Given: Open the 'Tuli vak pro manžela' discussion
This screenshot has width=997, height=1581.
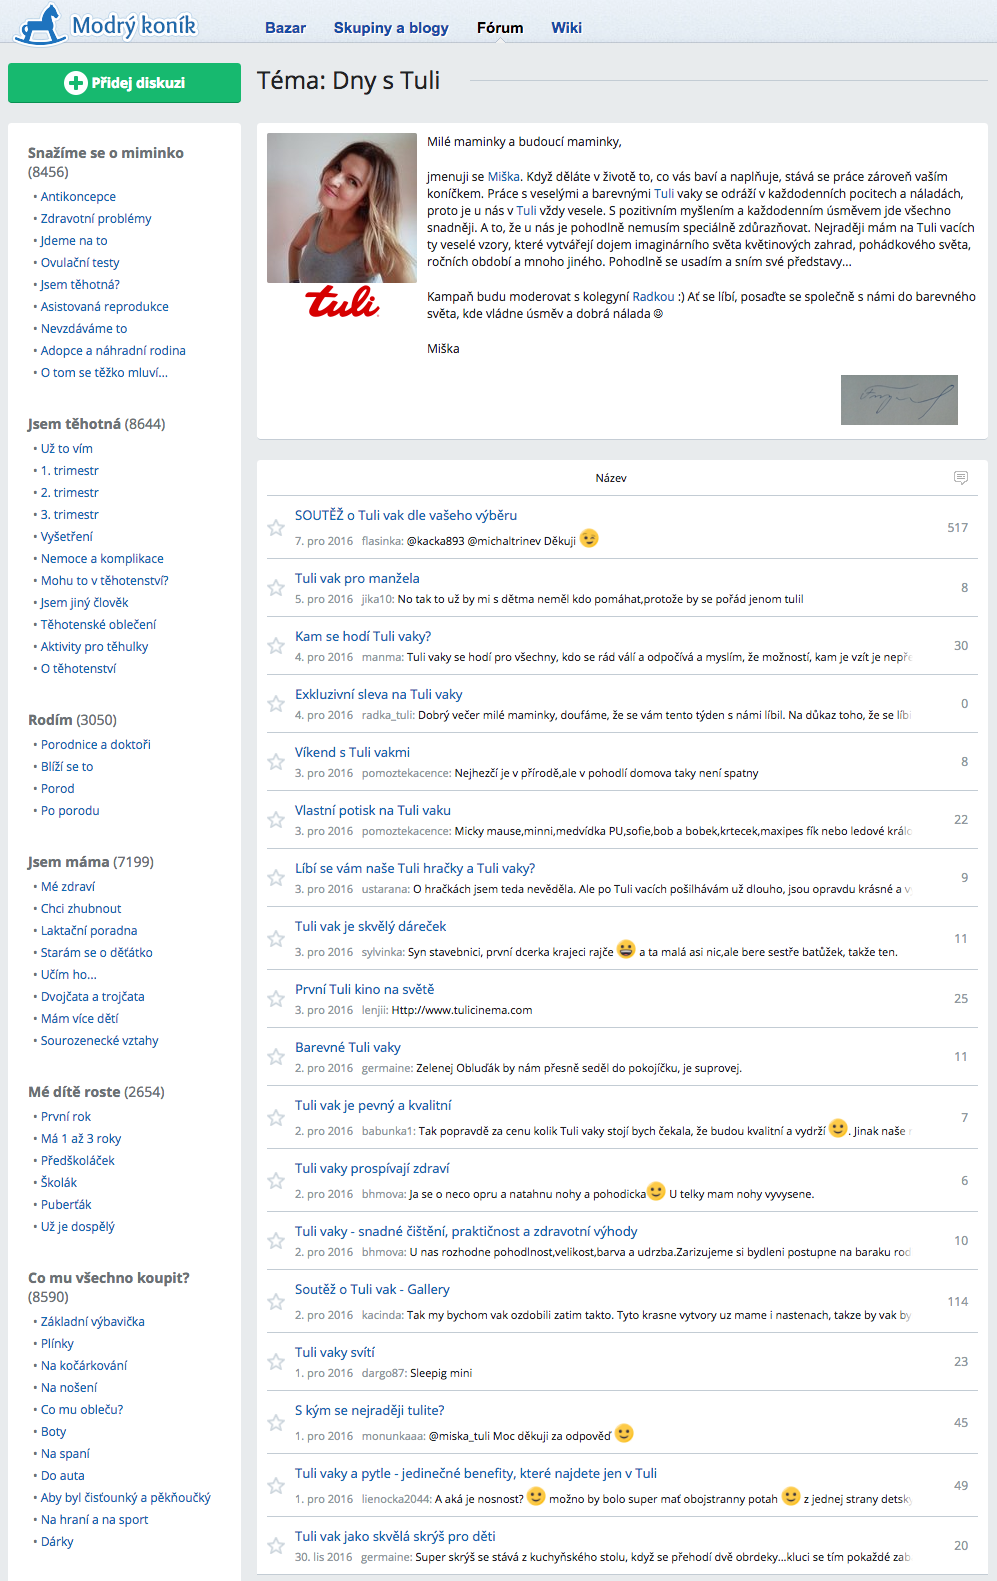Looking at the screenshot, I should [357, 578].
